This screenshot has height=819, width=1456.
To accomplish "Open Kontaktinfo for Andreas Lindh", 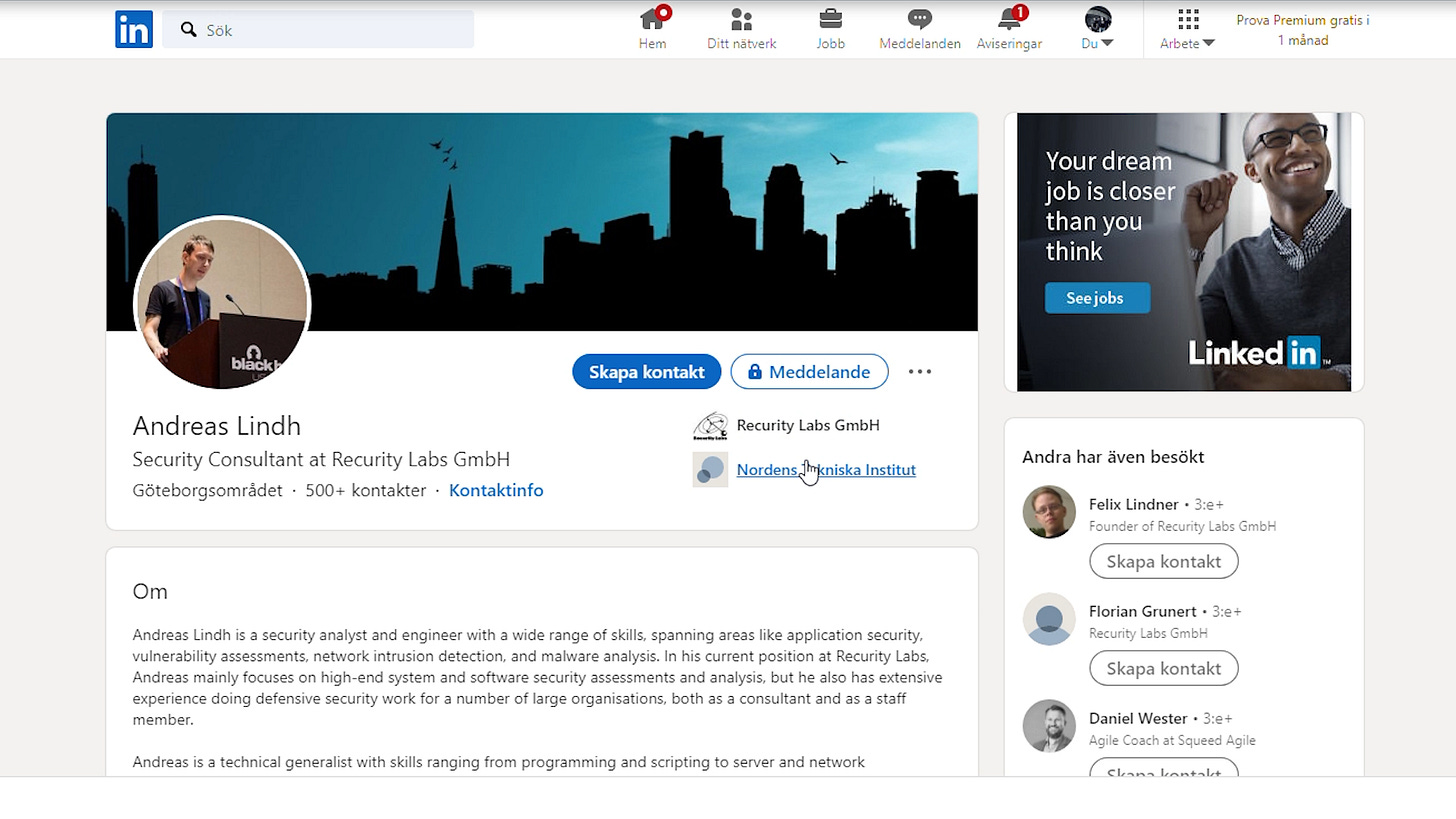I will click(x=496, y=491).
